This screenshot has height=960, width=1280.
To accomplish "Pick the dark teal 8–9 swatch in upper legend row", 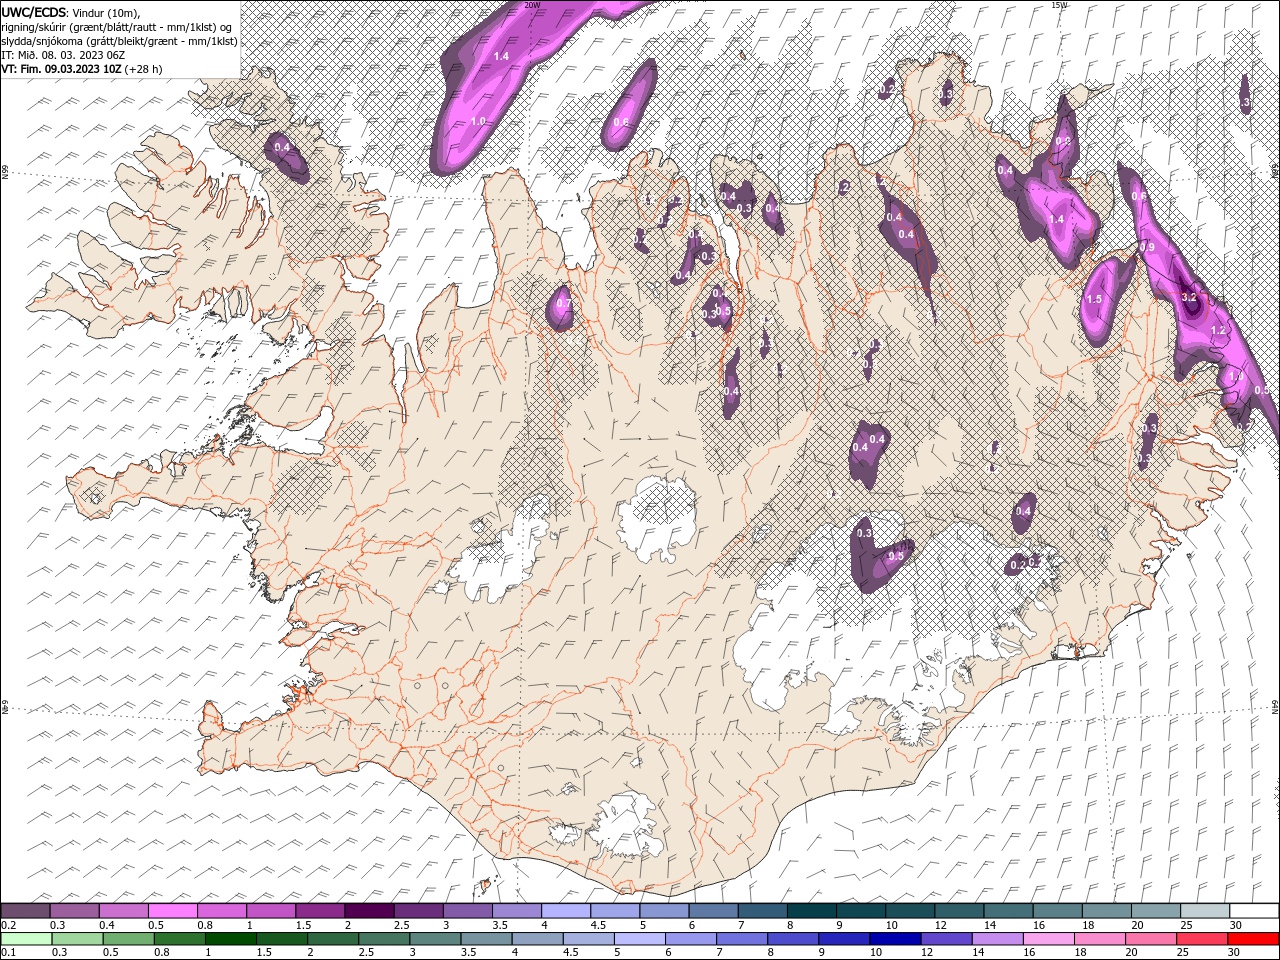I will tap(811, 911).
